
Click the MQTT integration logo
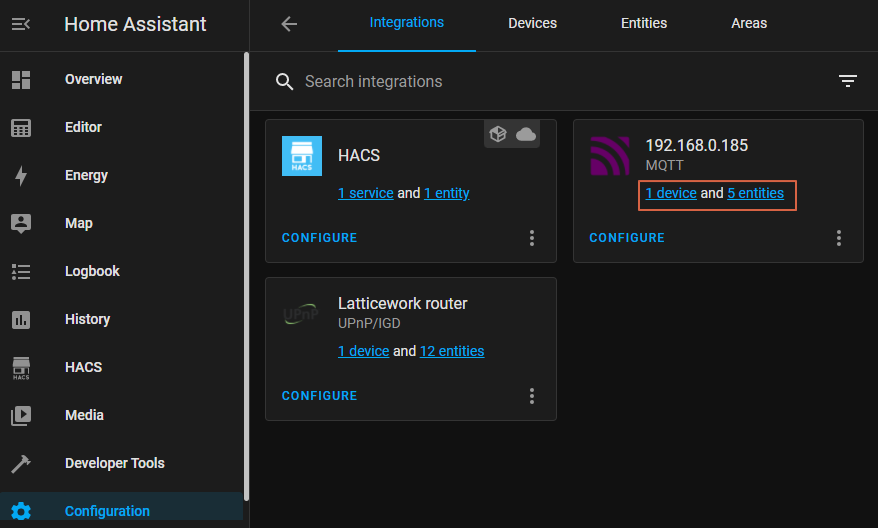609,156
